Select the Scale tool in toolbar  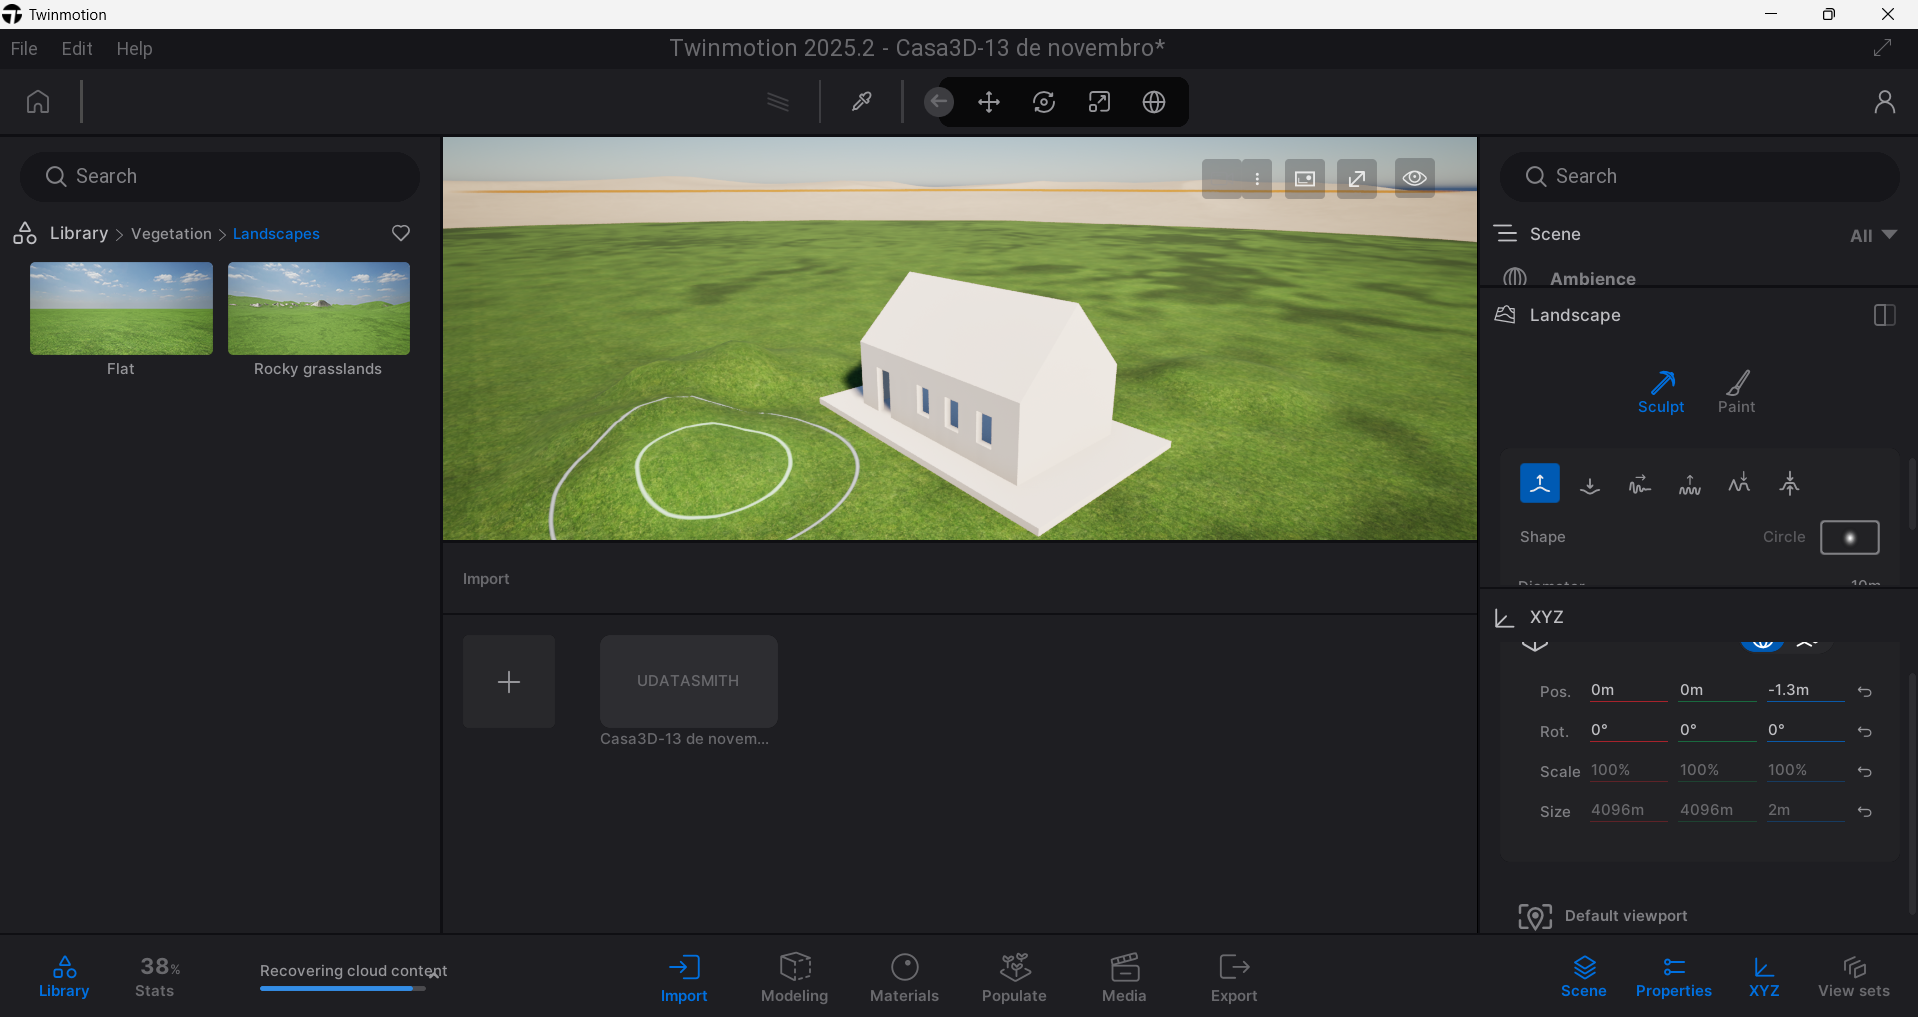(x=1099, y=102)
